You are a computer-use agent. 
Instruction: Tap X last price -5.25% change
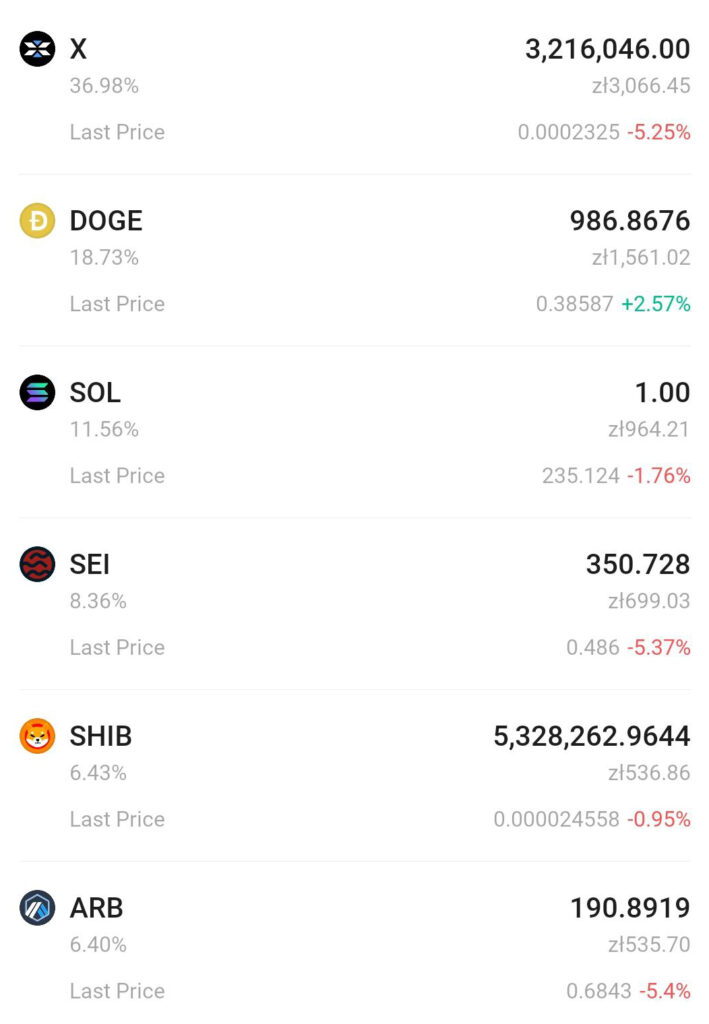tap(659, 132)
